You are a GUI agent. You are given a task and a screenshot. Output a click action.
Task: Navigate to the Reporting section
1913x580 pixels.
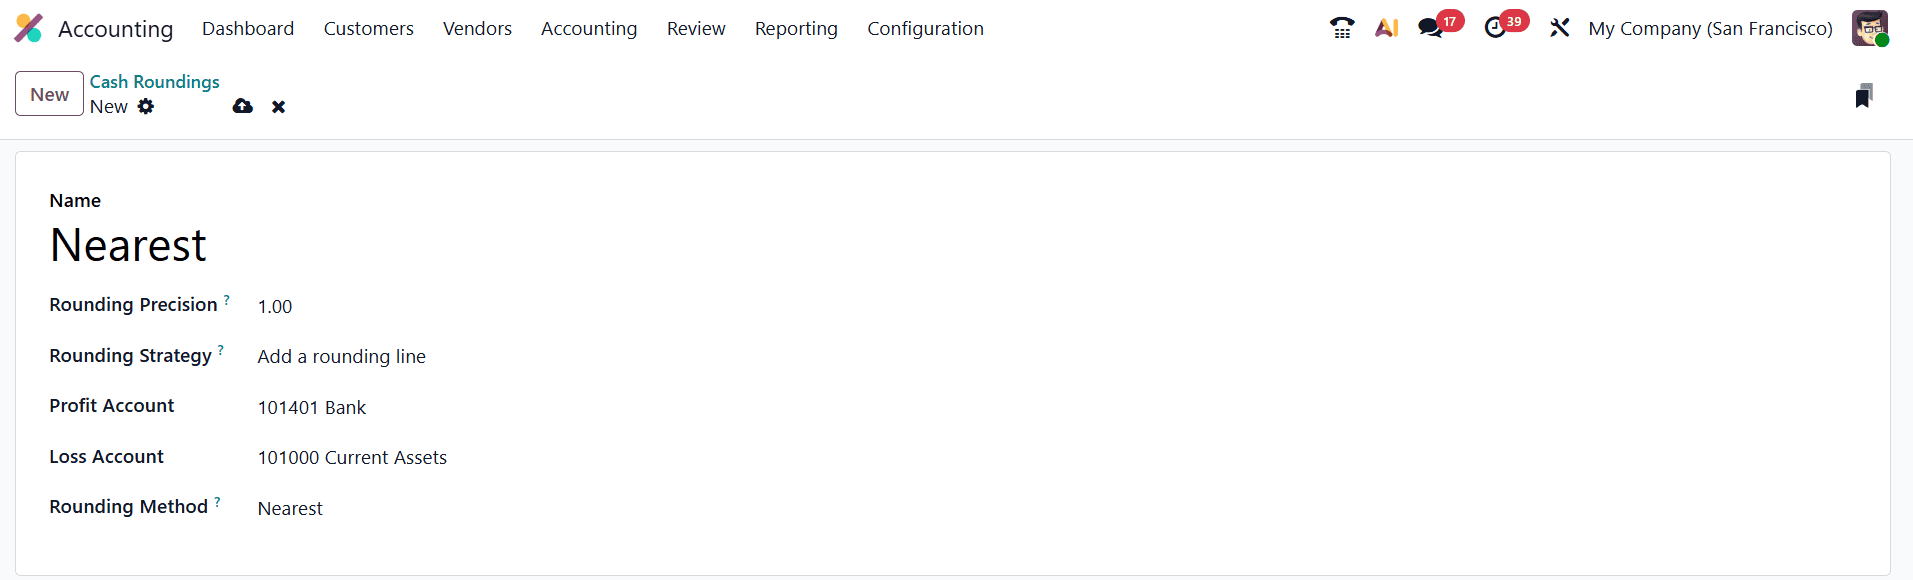796,28
